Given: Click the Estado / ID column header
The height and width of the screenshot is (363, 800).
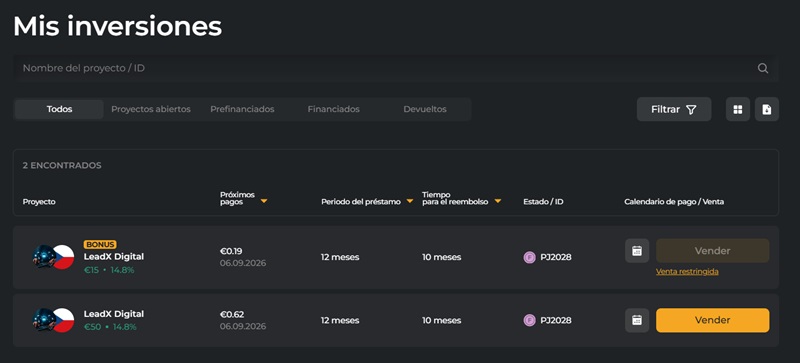Looking at the screenshot, I should click(543, 202).
